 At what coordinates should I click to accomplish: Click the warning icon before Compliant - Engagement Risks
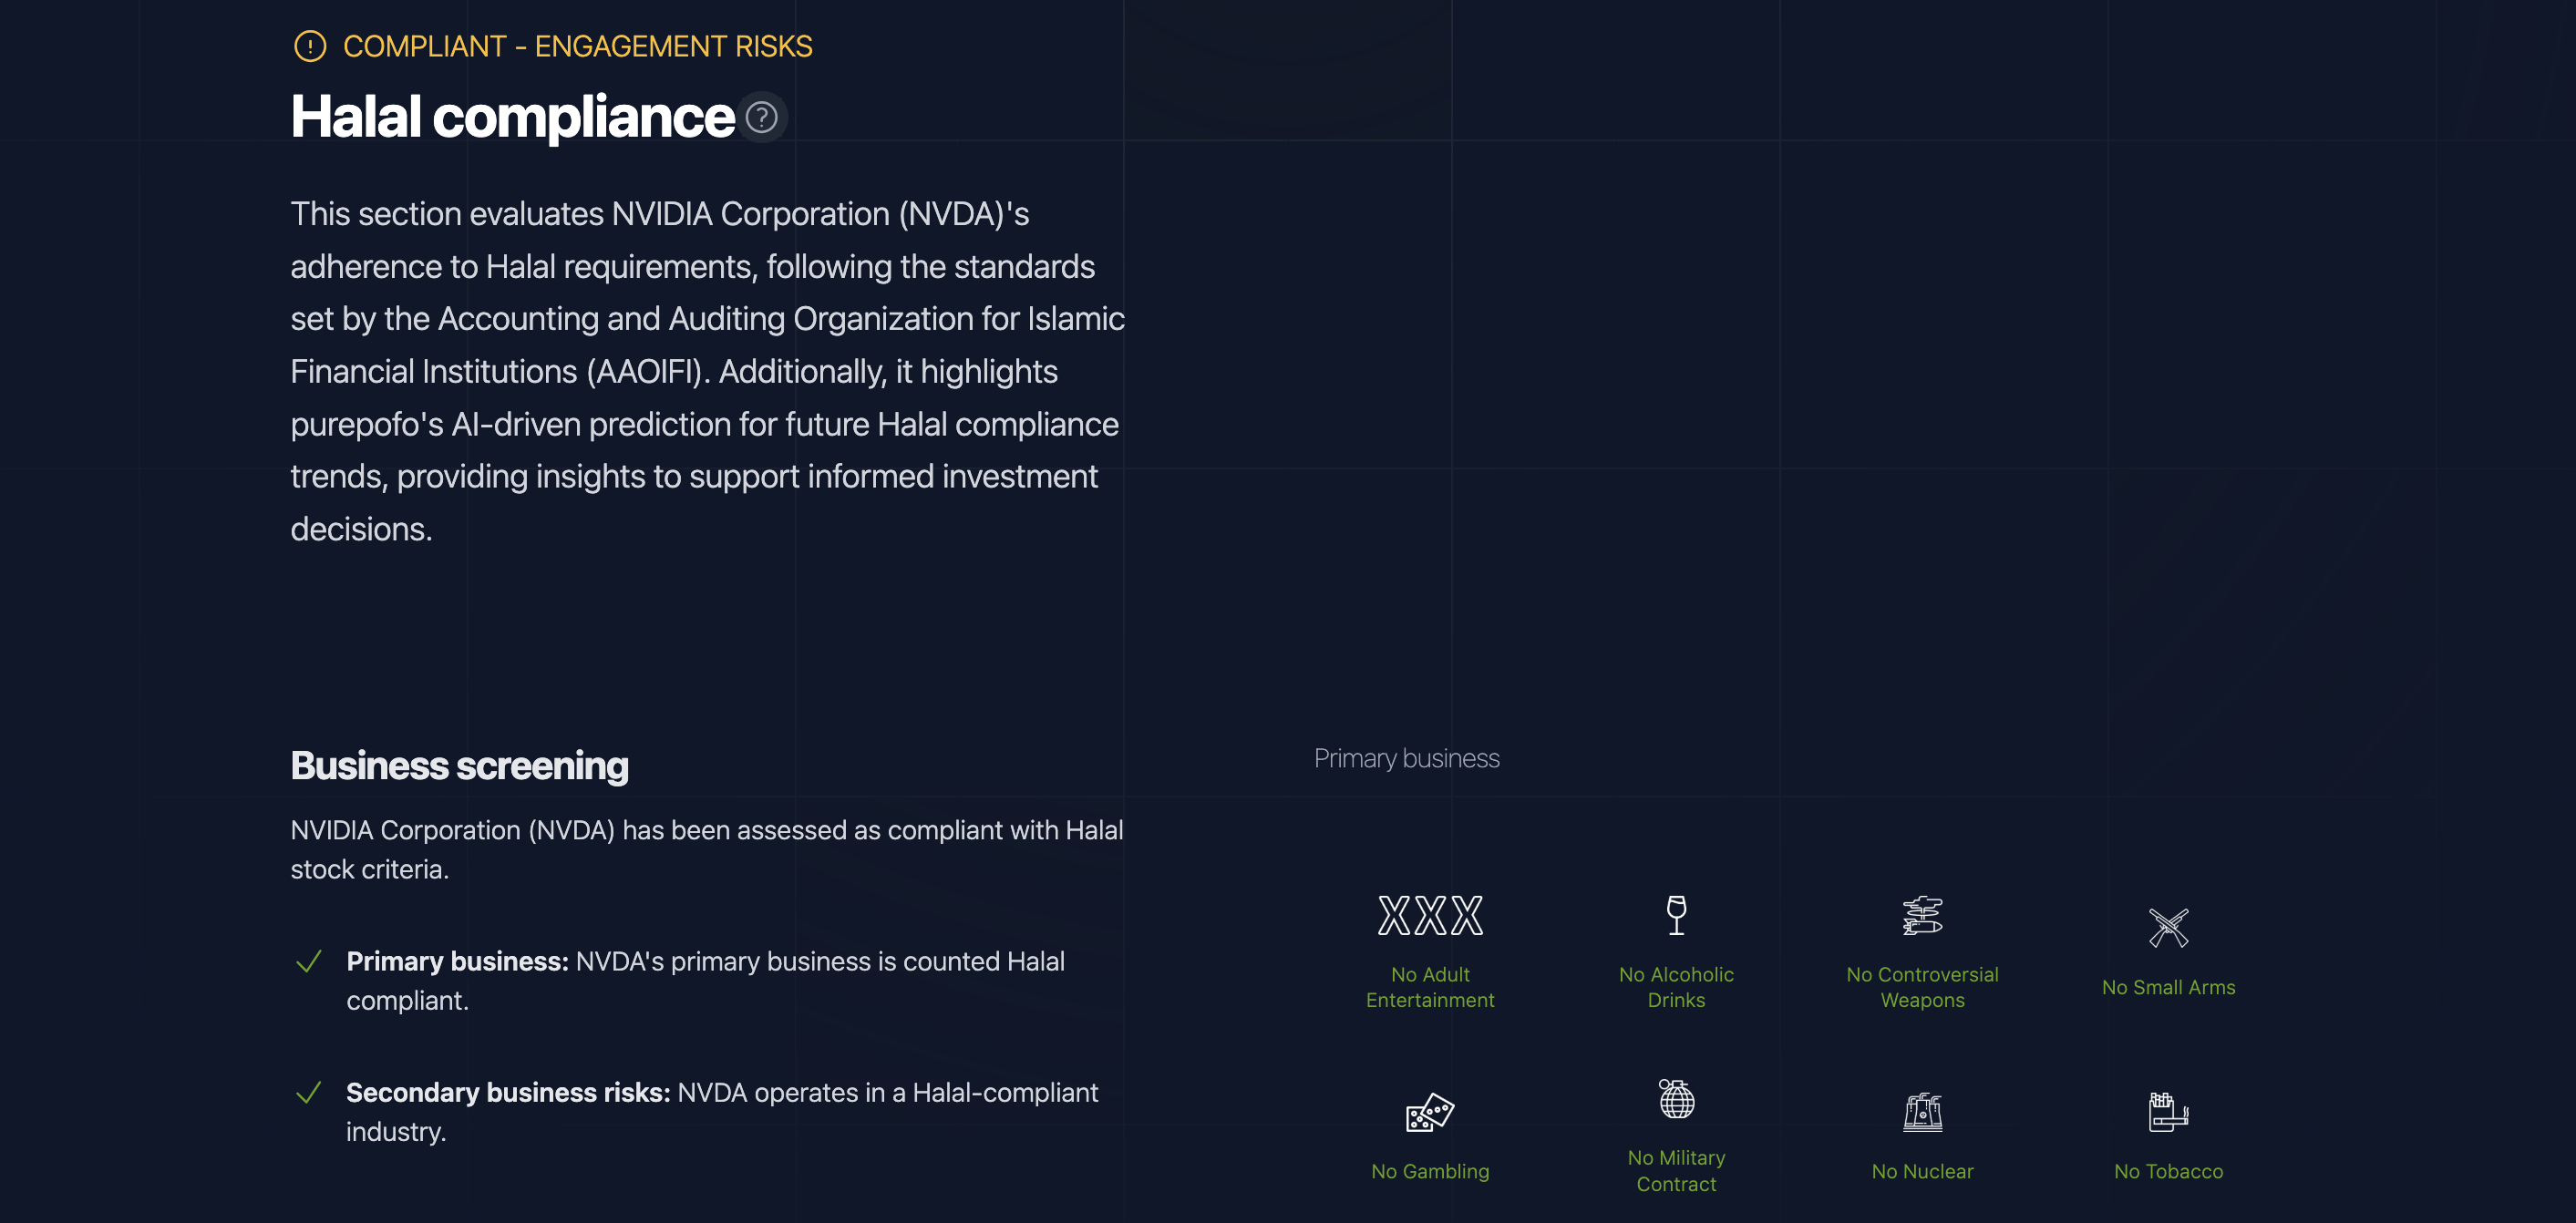tap(310, 46)
